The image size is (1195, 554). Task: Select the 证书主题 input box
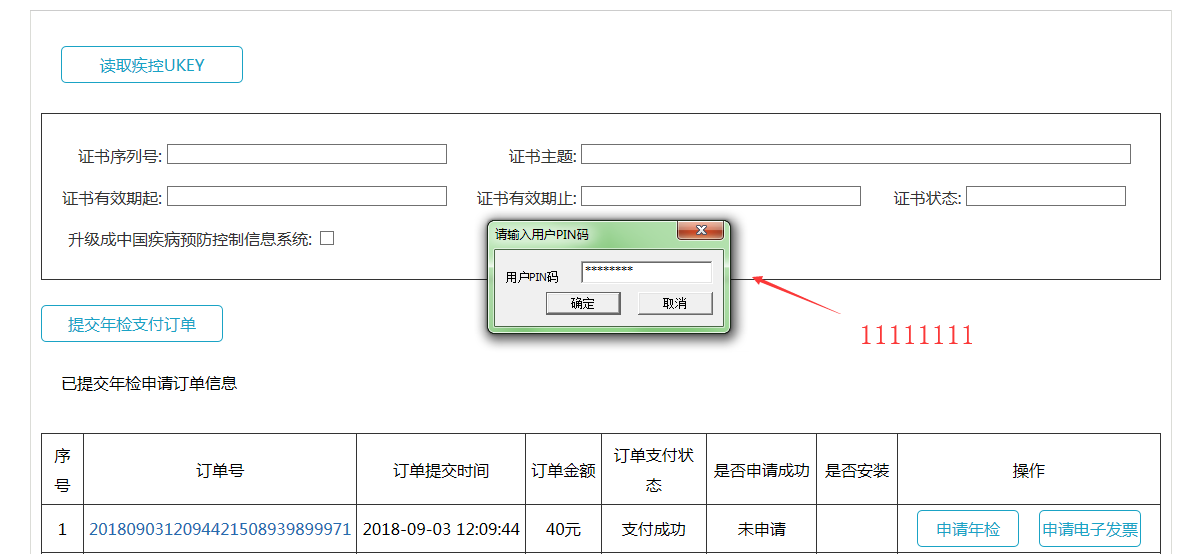point(855,154)
